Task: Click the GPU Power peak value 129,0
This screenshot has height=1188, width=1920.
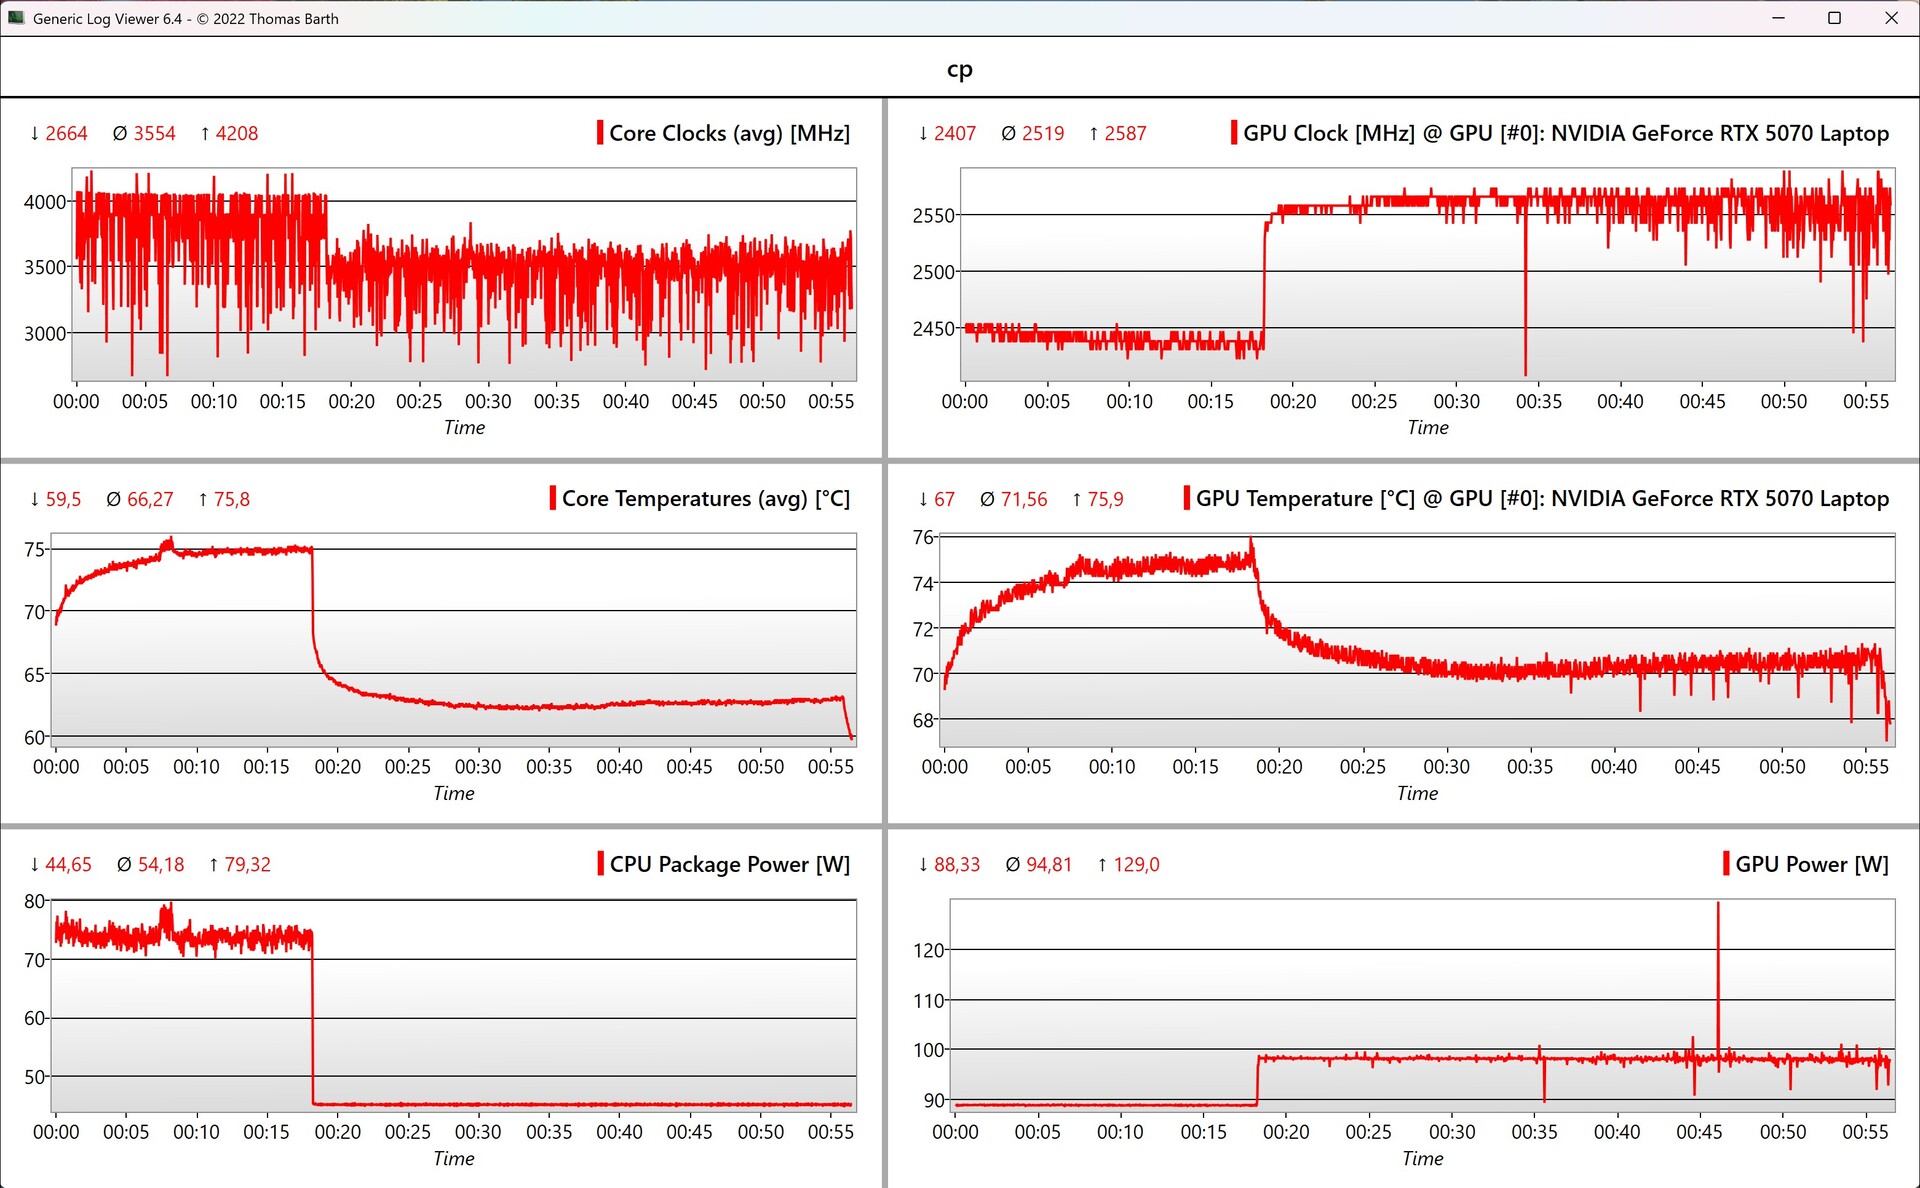Action: pos(1136,864)
